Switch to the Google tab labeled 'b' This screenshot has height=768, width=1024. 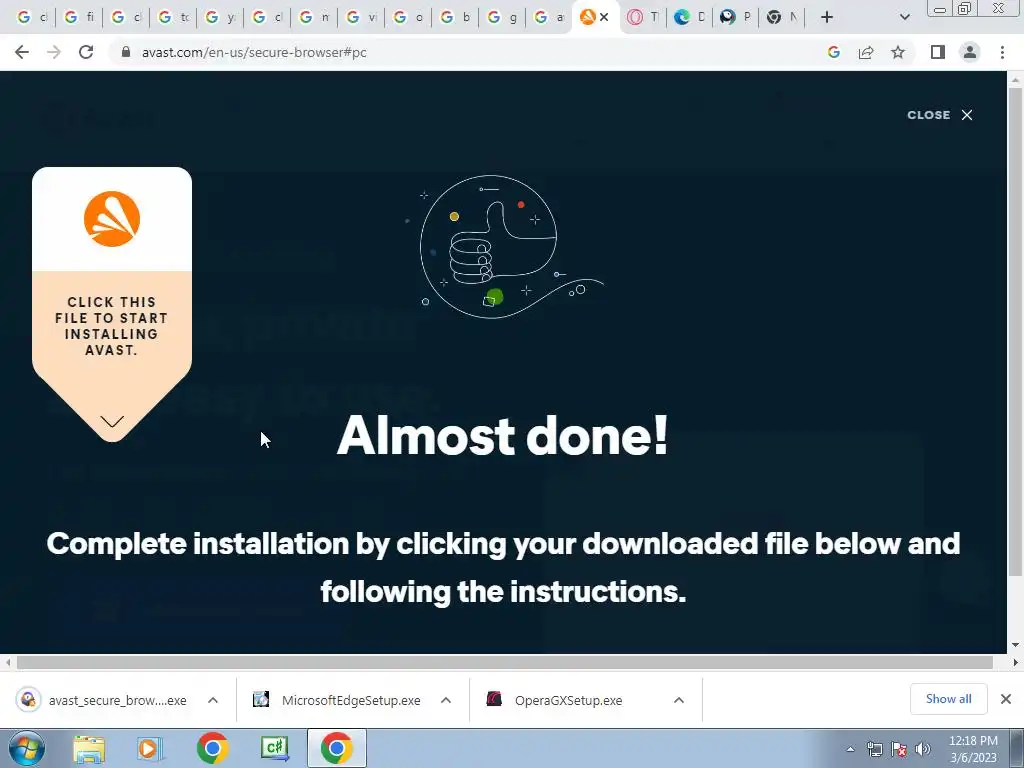tap(455, 17)
